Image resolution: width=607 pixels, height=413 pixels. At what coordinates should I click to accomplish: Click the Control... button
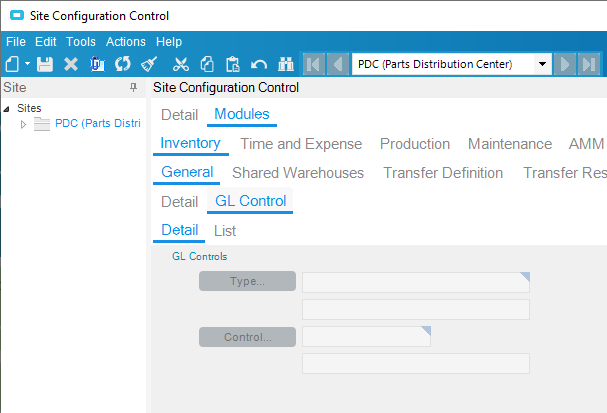tap(247, 337)
